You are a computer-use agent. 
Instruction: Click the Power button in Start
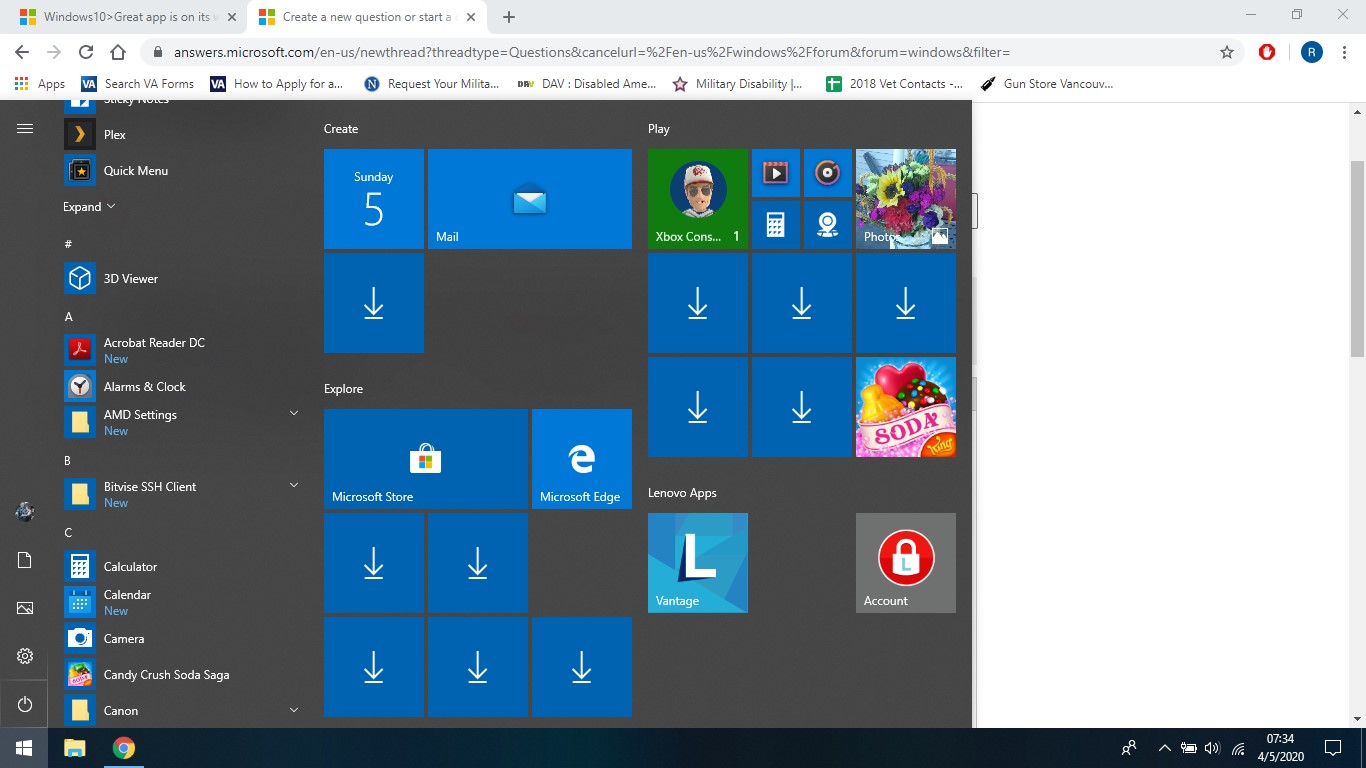click(x=25, y=704)
